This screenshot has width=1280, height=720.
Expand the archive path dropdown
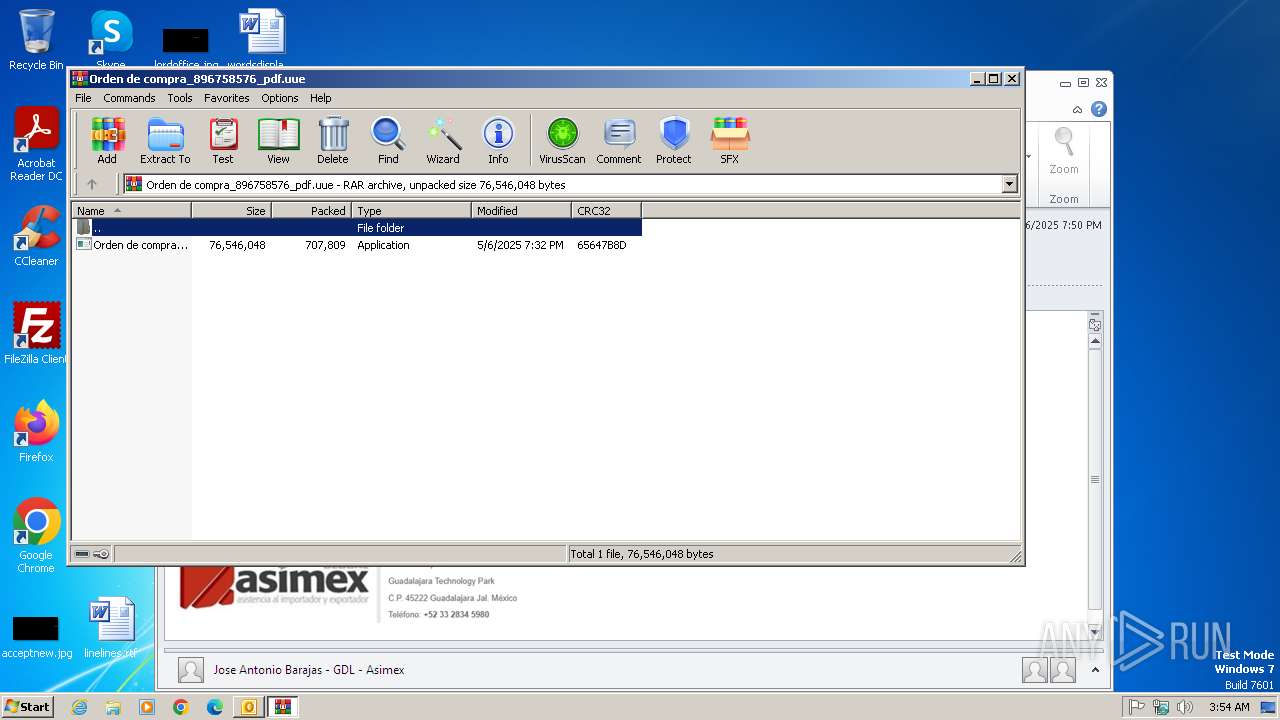[1009, 184]
